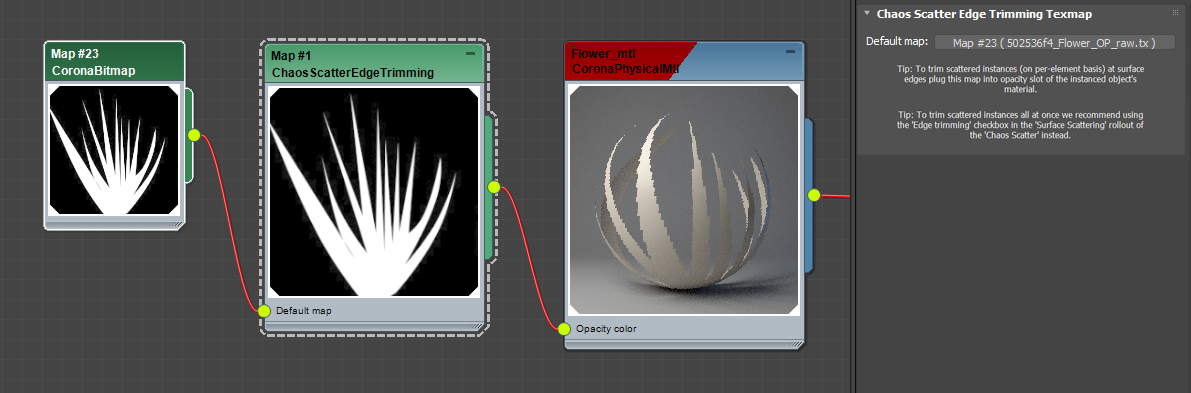This screenshot has height=393, width=1191.
Task: Click the output socket of Map #1 ChaosScatterEdgeTrimming node
Action: [494, 187]
